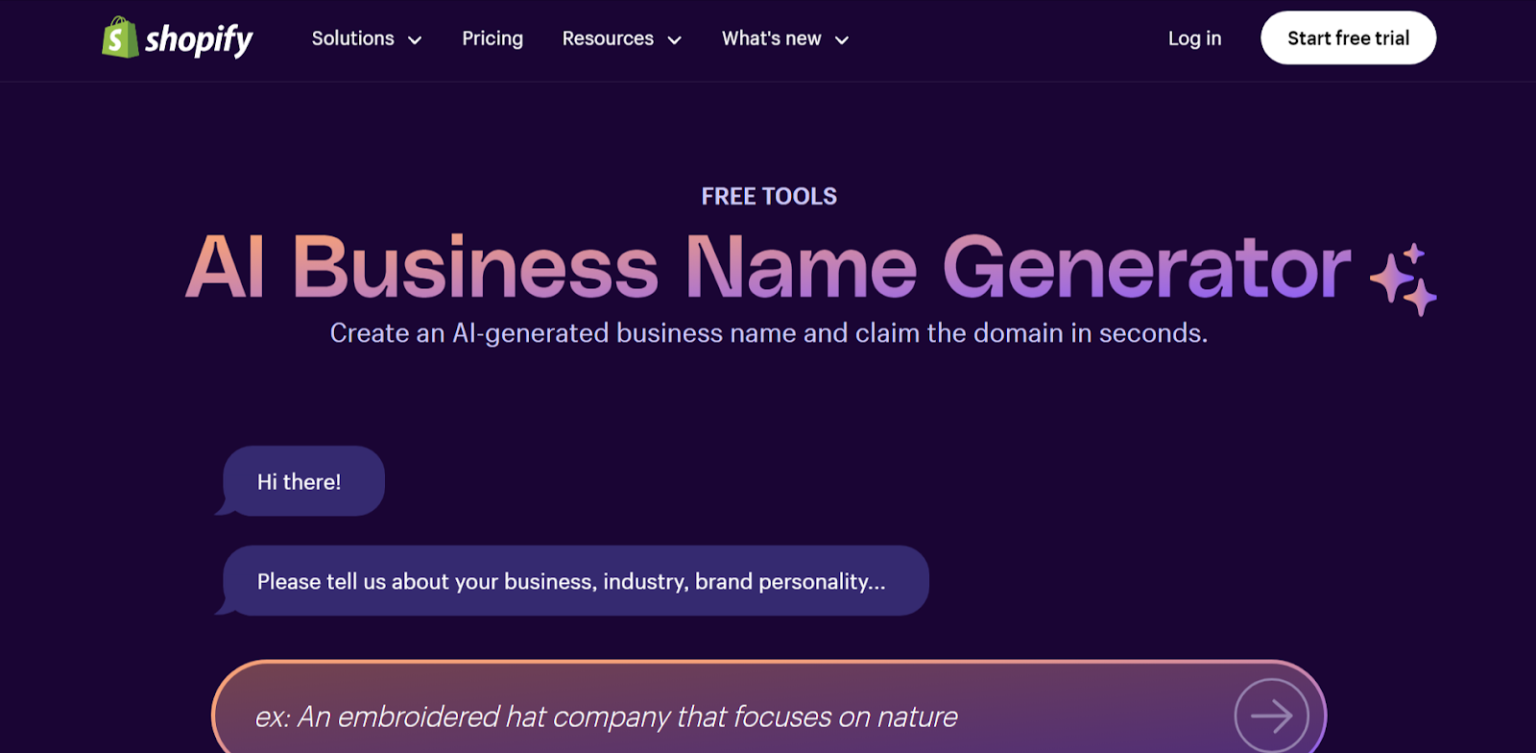Click the green Shopify bag logo
1536x753 pixels.
120,38
